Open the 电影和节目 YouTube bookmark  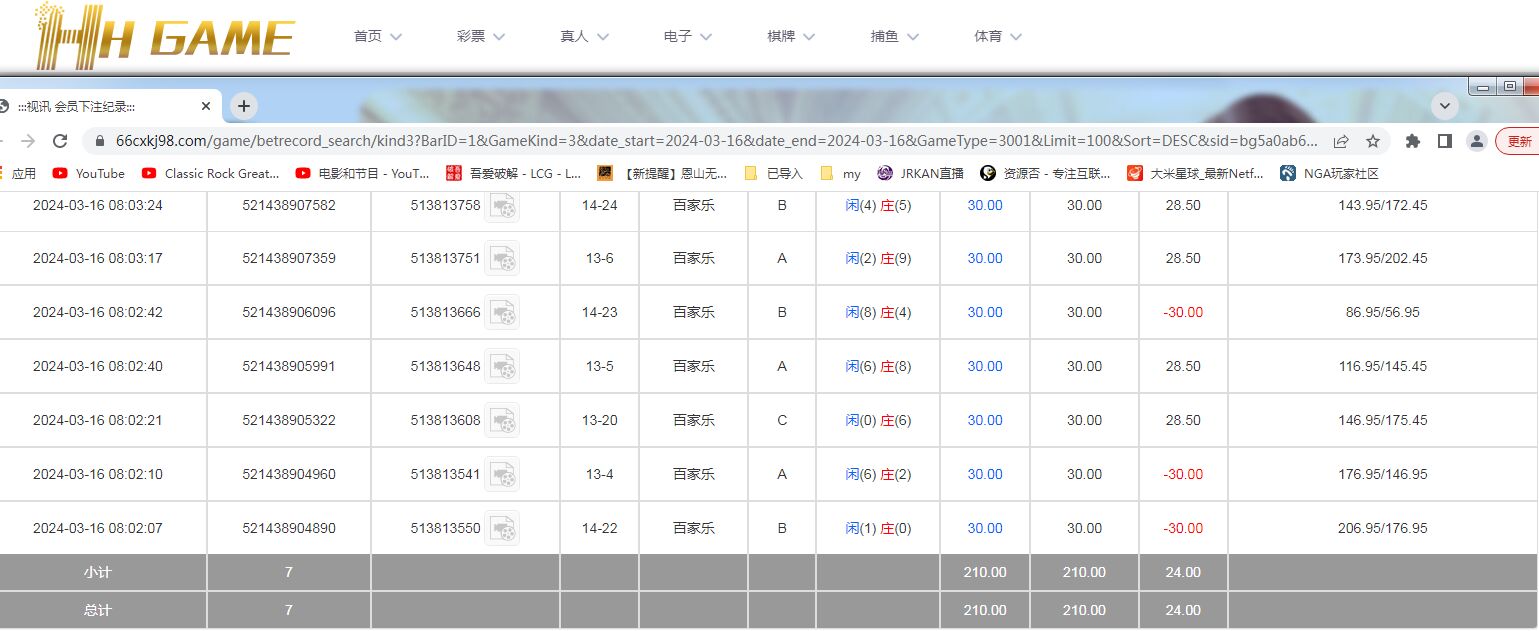click(x=363, y=173)
